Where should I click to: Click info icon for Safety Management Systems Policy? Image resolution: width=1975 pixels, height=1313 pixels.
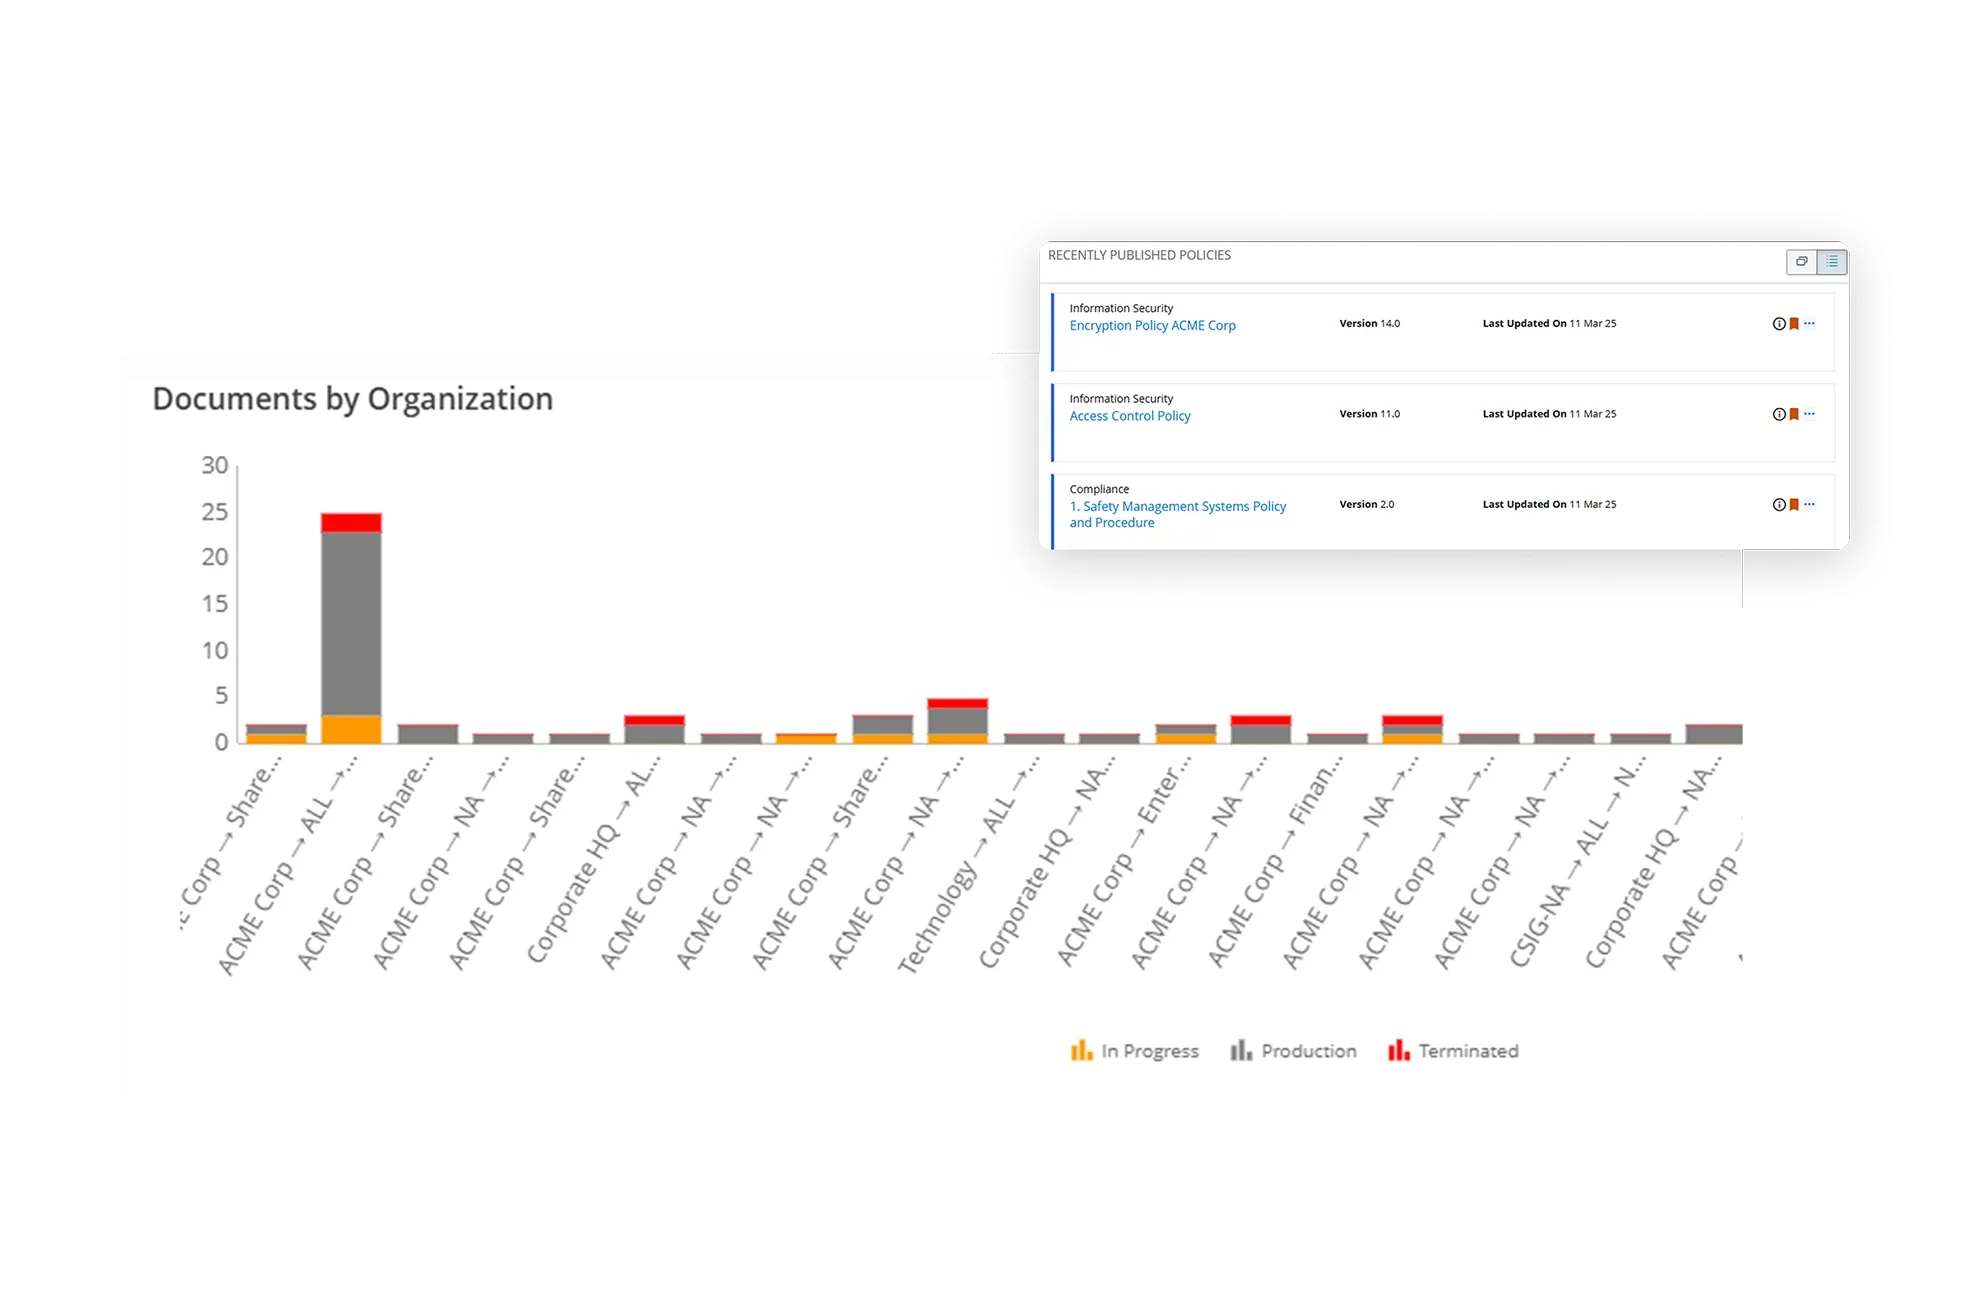click(1779, 505)
